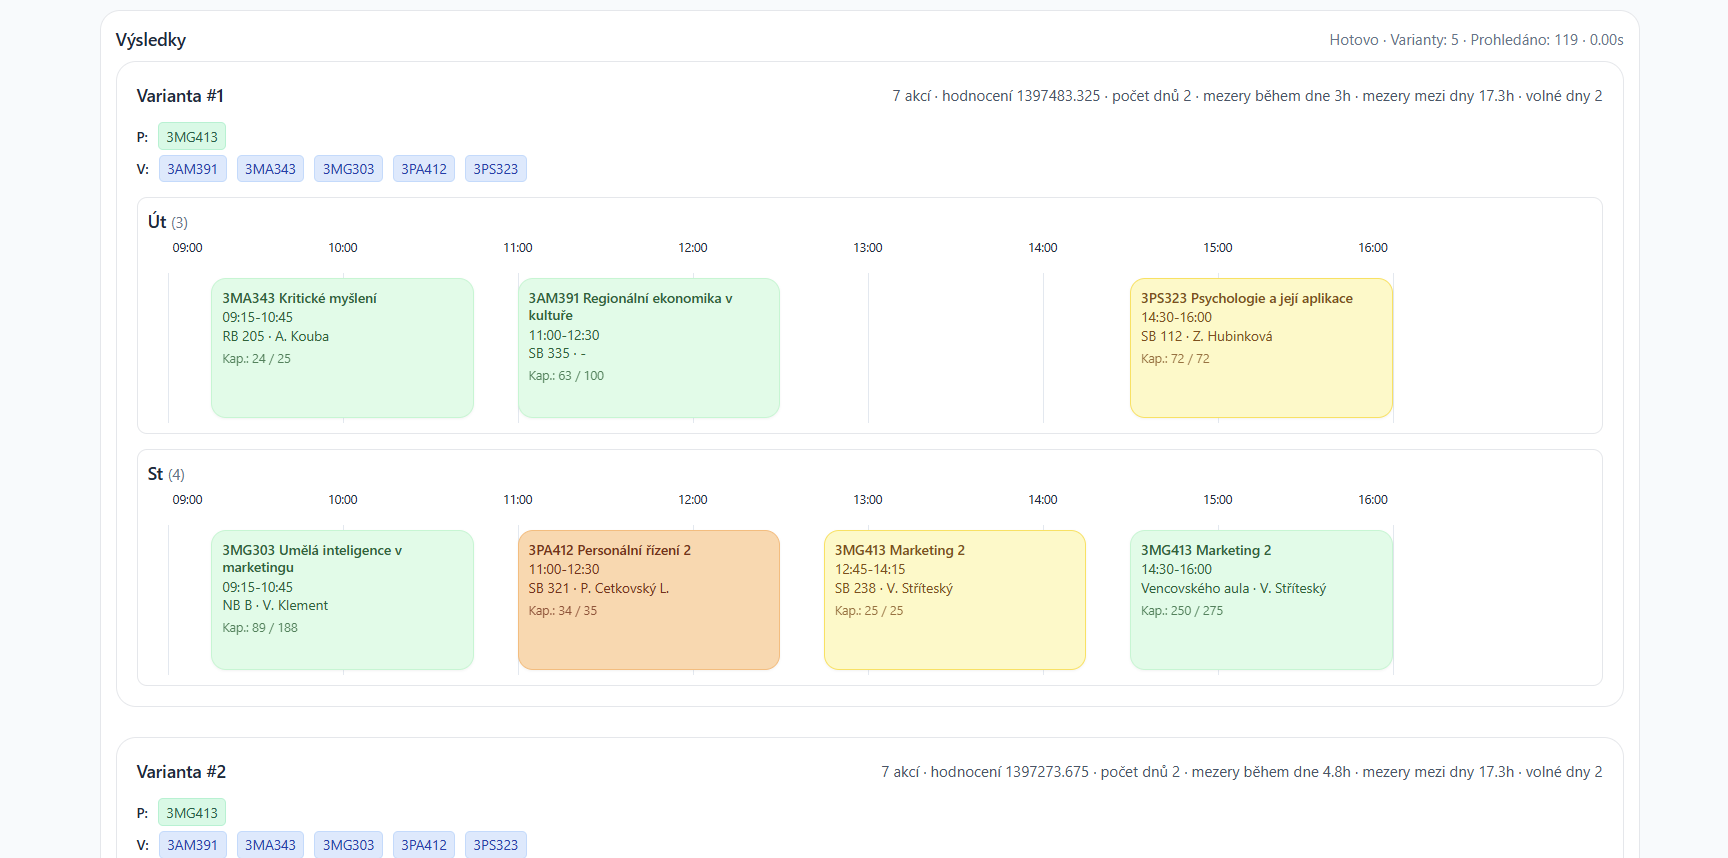Click the 3MG413 tag in Varianta #2

(191, 813)
